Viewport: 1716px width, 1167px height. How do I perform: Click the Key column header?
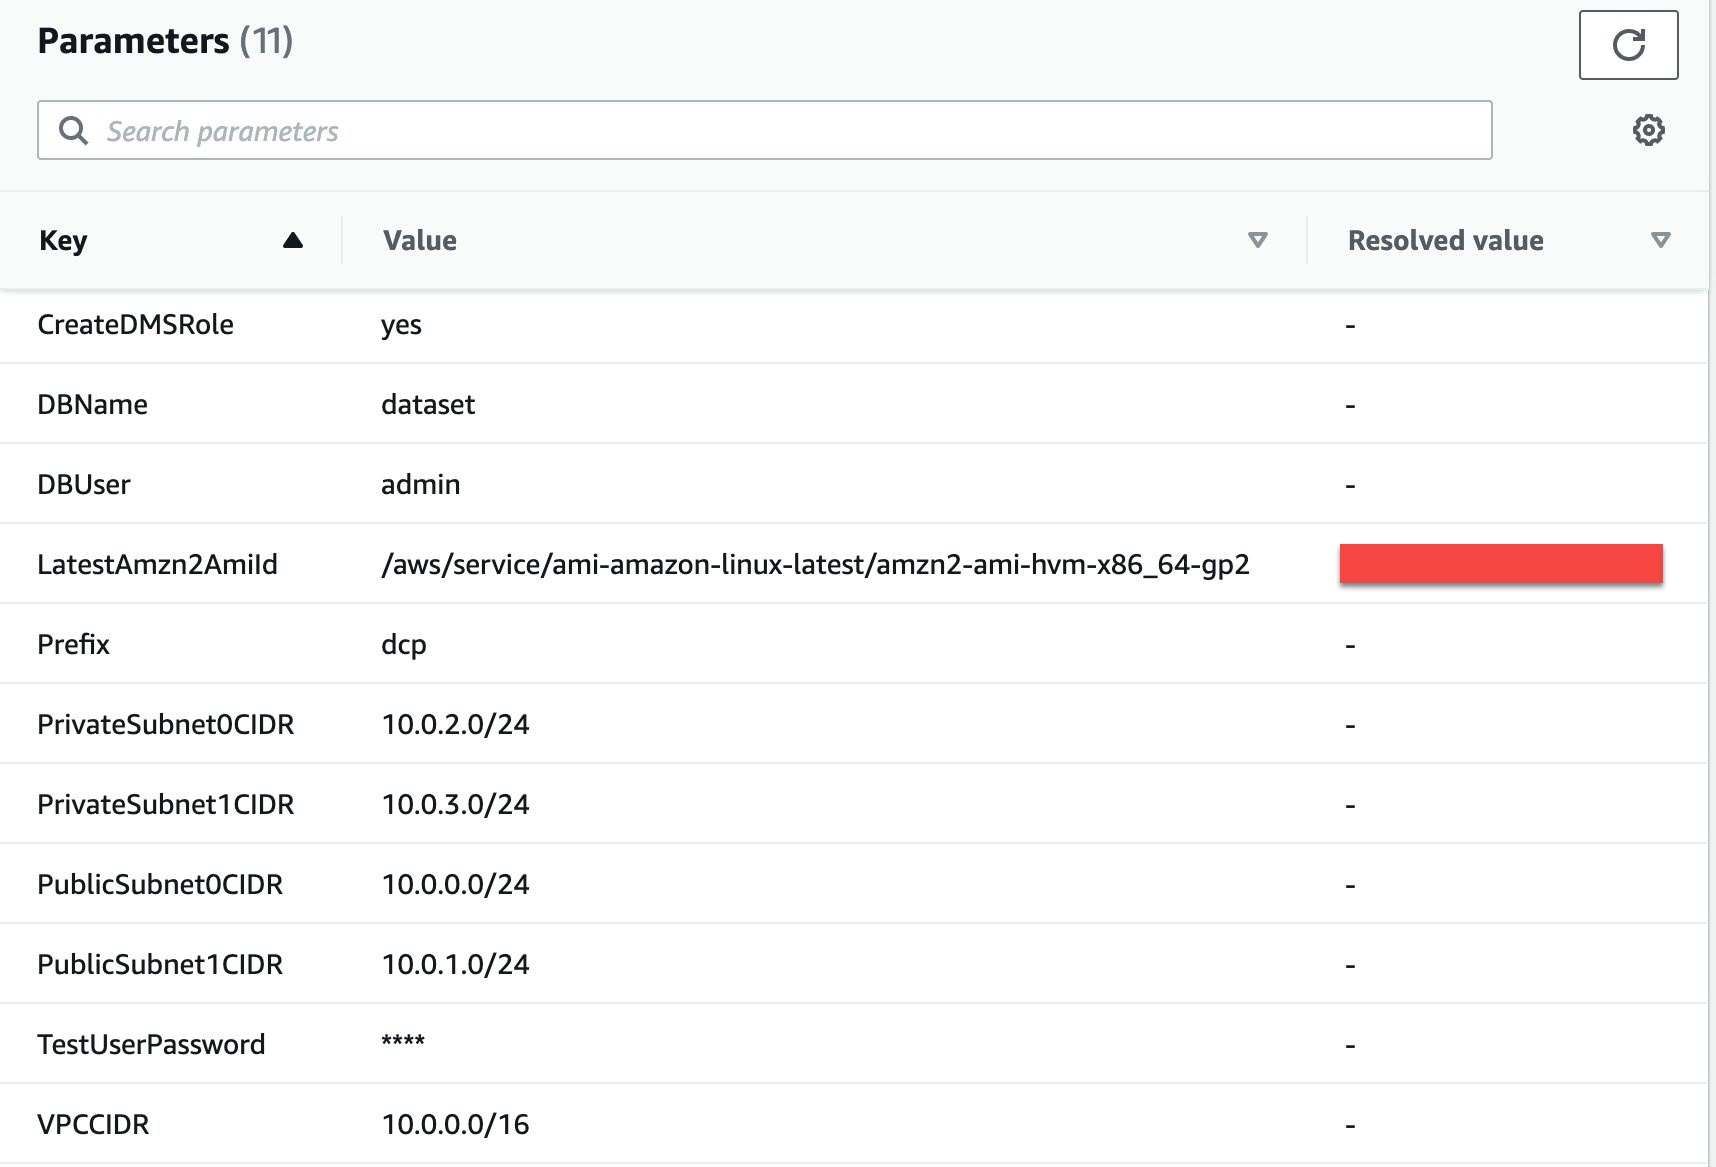(63, 240)
